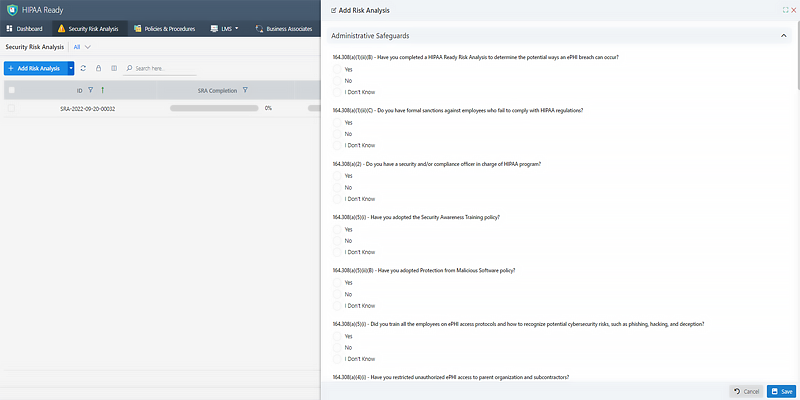Select No for training employees on ePHI access protocols
The width and height of the screenshot is (800, 400).
337,347
